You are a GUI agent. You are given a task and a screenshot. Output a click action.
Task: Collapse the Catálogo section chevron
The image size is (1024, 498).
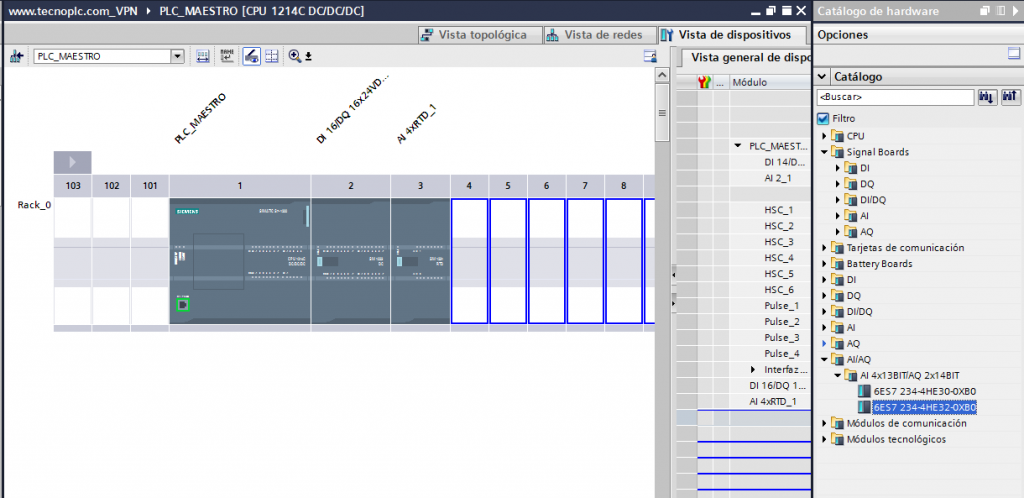pos(823,77)
